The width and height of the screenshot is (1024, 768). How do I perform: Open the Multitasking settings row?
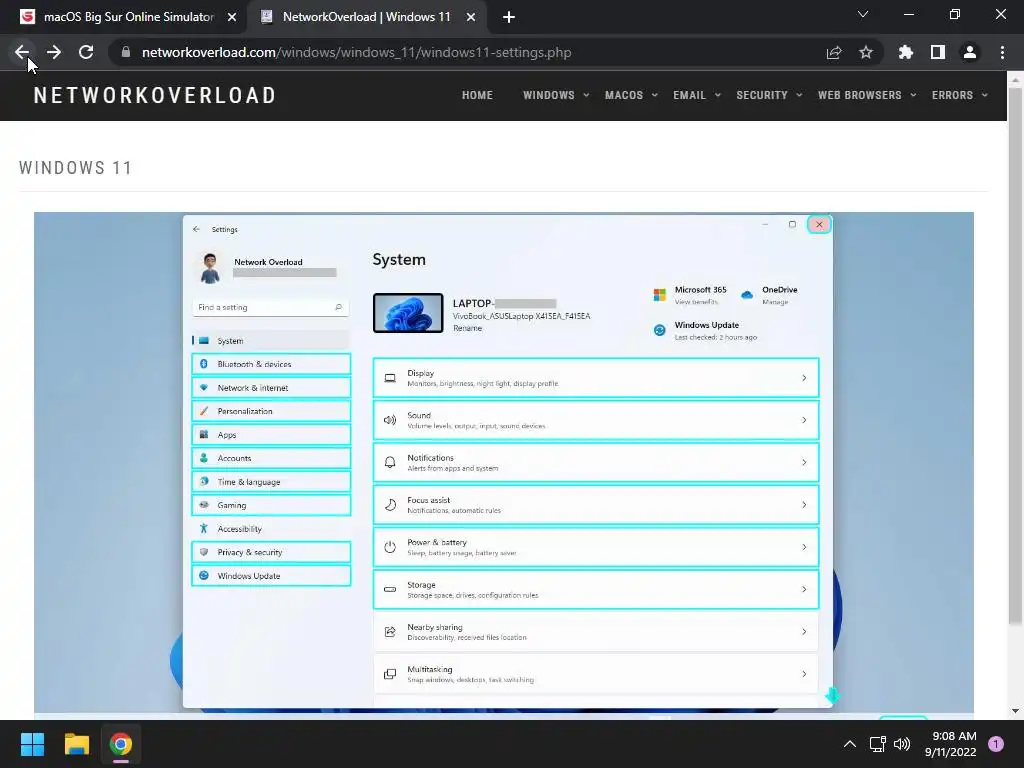point(596,674)
